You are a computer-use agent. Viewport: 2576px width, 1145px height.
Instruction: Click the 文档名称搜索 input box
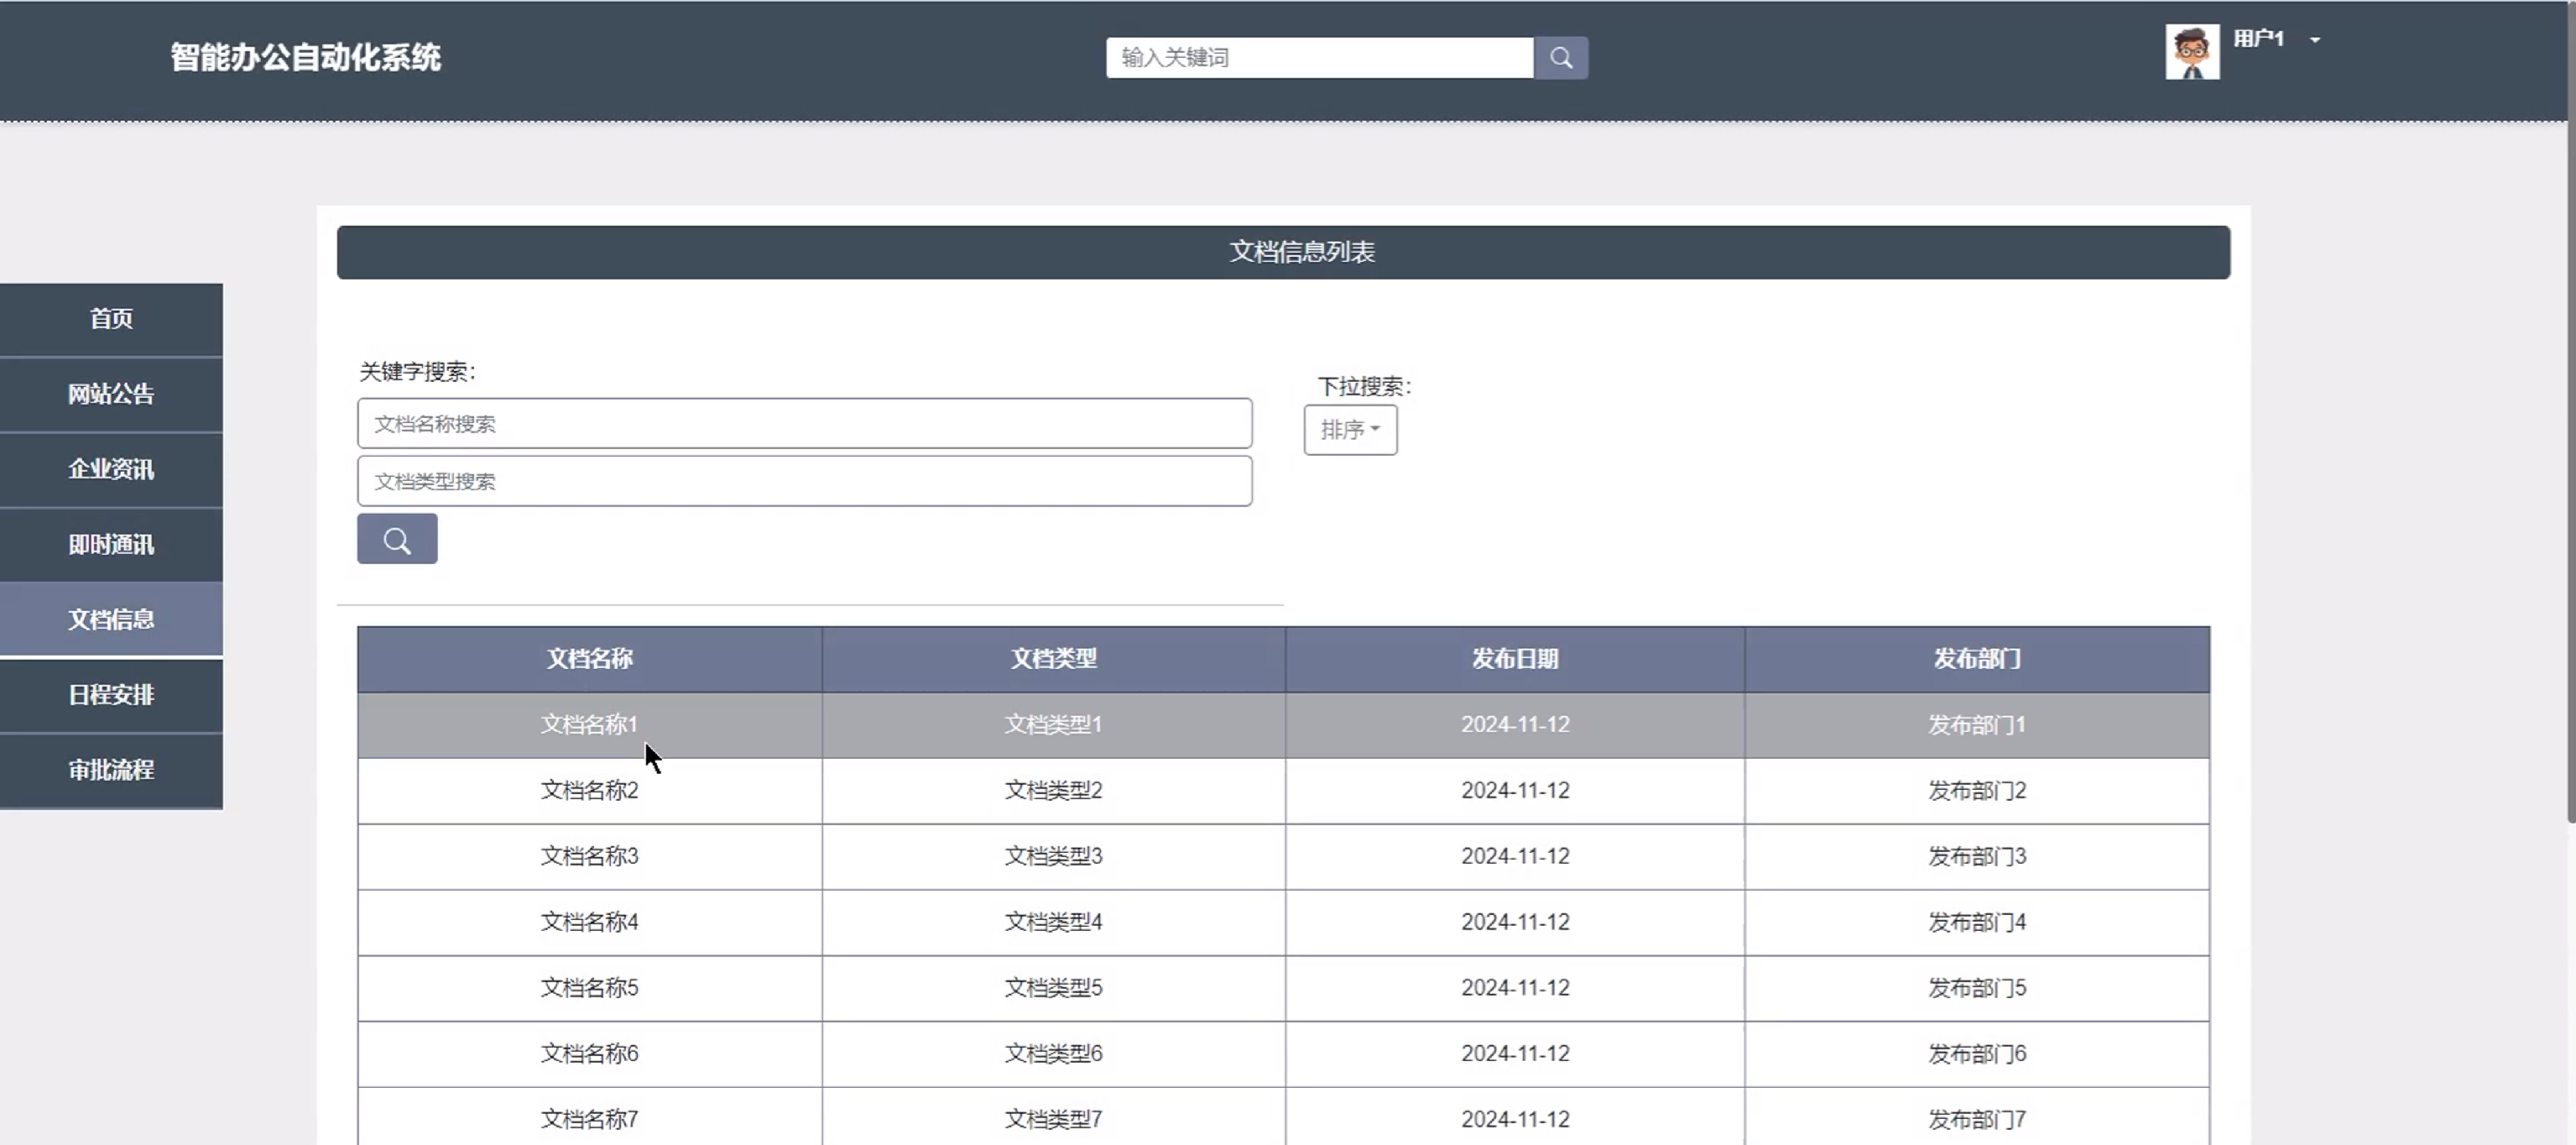click(804, 424)
